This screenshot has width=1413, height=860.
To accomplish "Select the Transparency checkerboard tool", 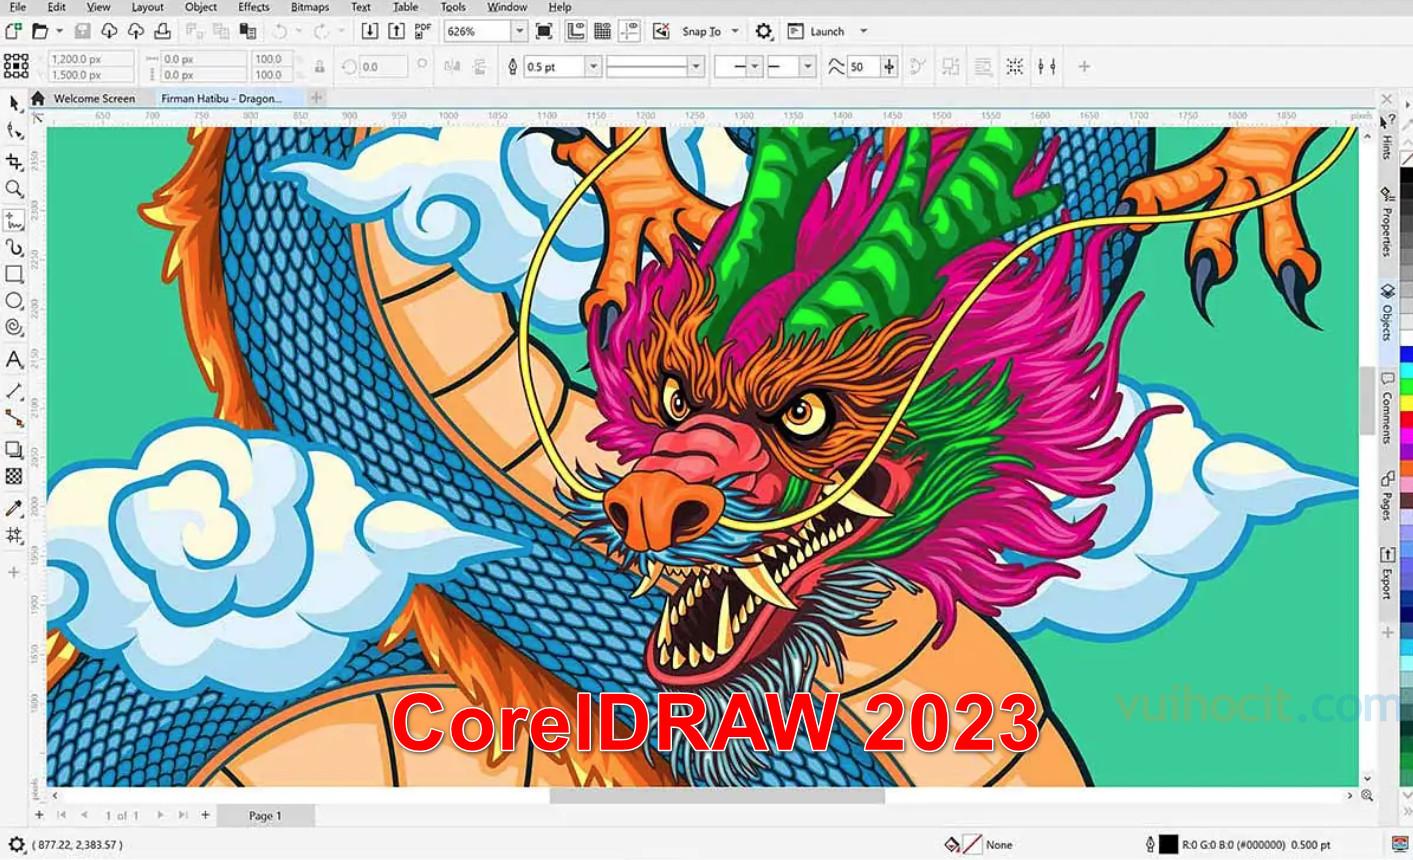I will click(14, 477).
